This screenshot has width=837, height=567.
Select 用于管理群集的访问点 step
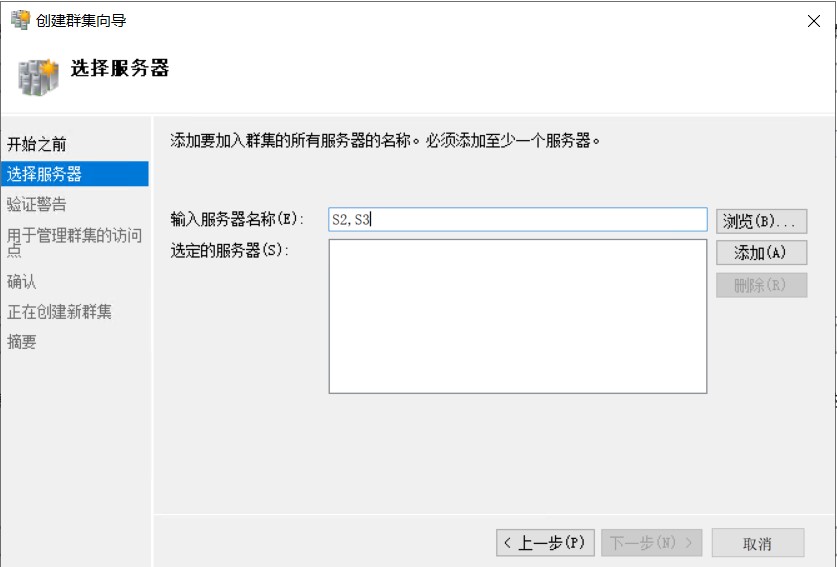74,242
